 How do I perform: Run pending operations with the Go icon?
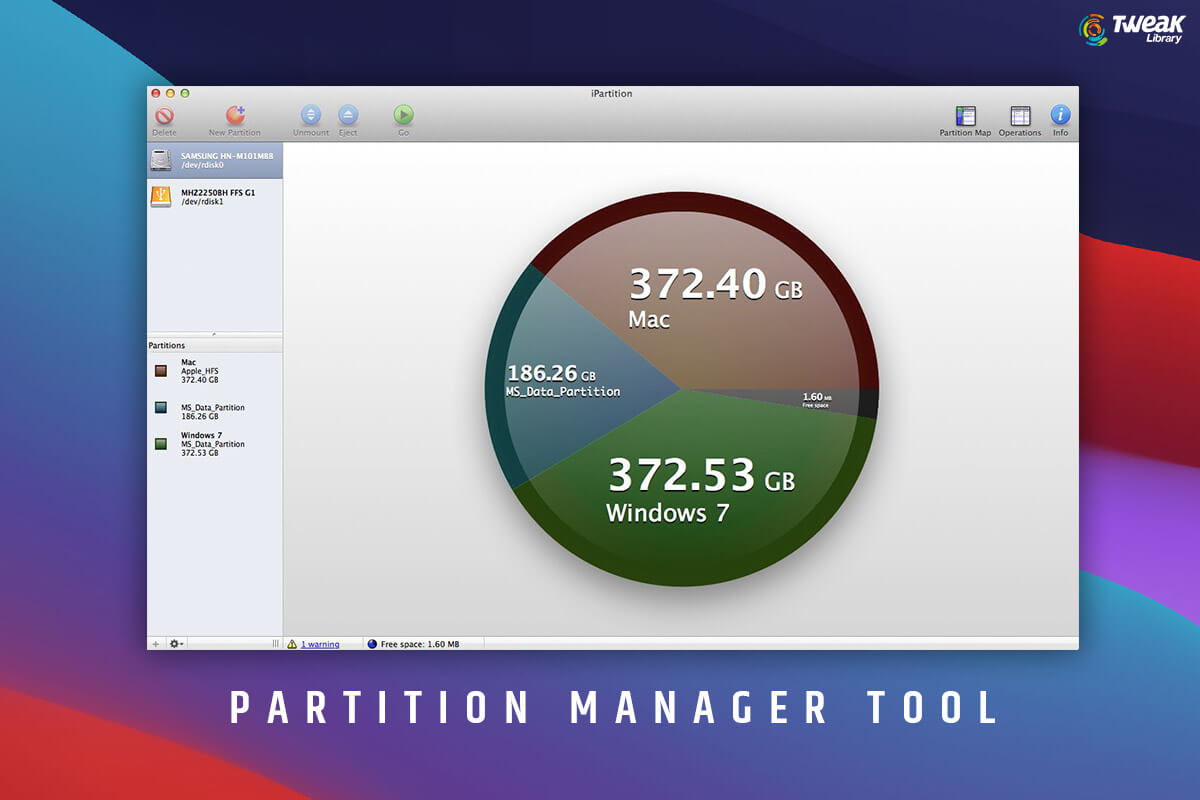point(403,116)
